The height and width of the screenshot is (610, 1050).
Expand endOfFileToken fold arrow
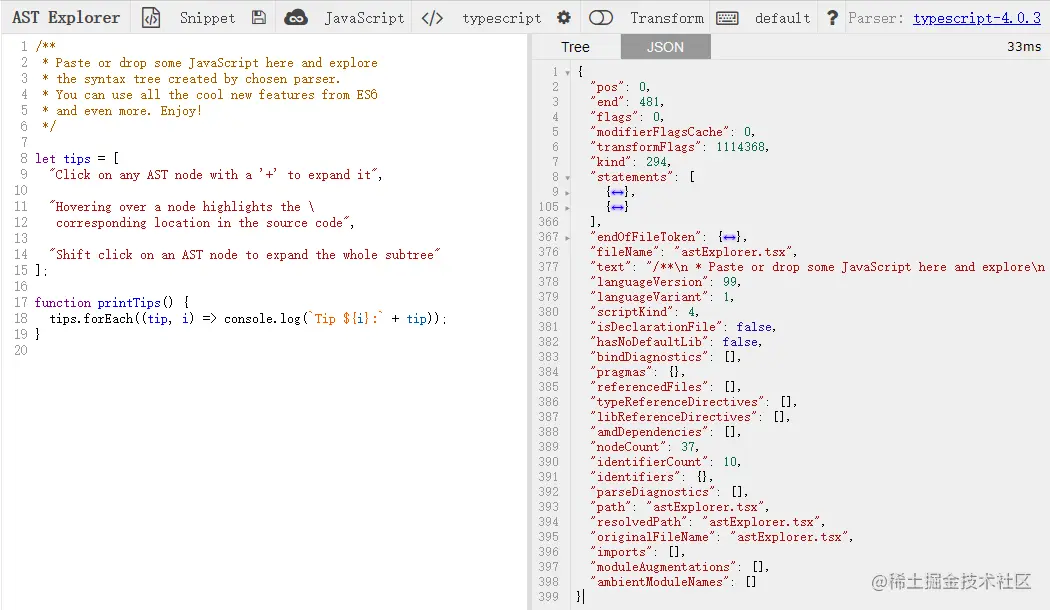click(x=567, y=238)
